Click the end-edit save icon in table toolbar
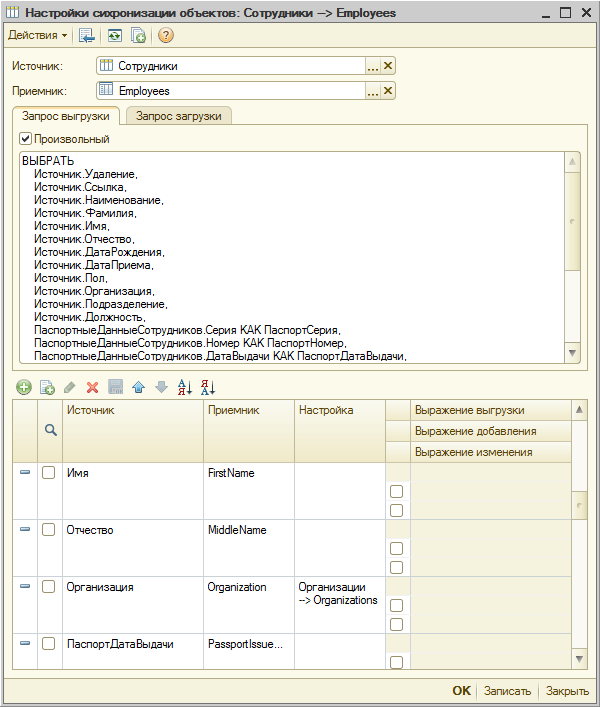 point(115,387)
